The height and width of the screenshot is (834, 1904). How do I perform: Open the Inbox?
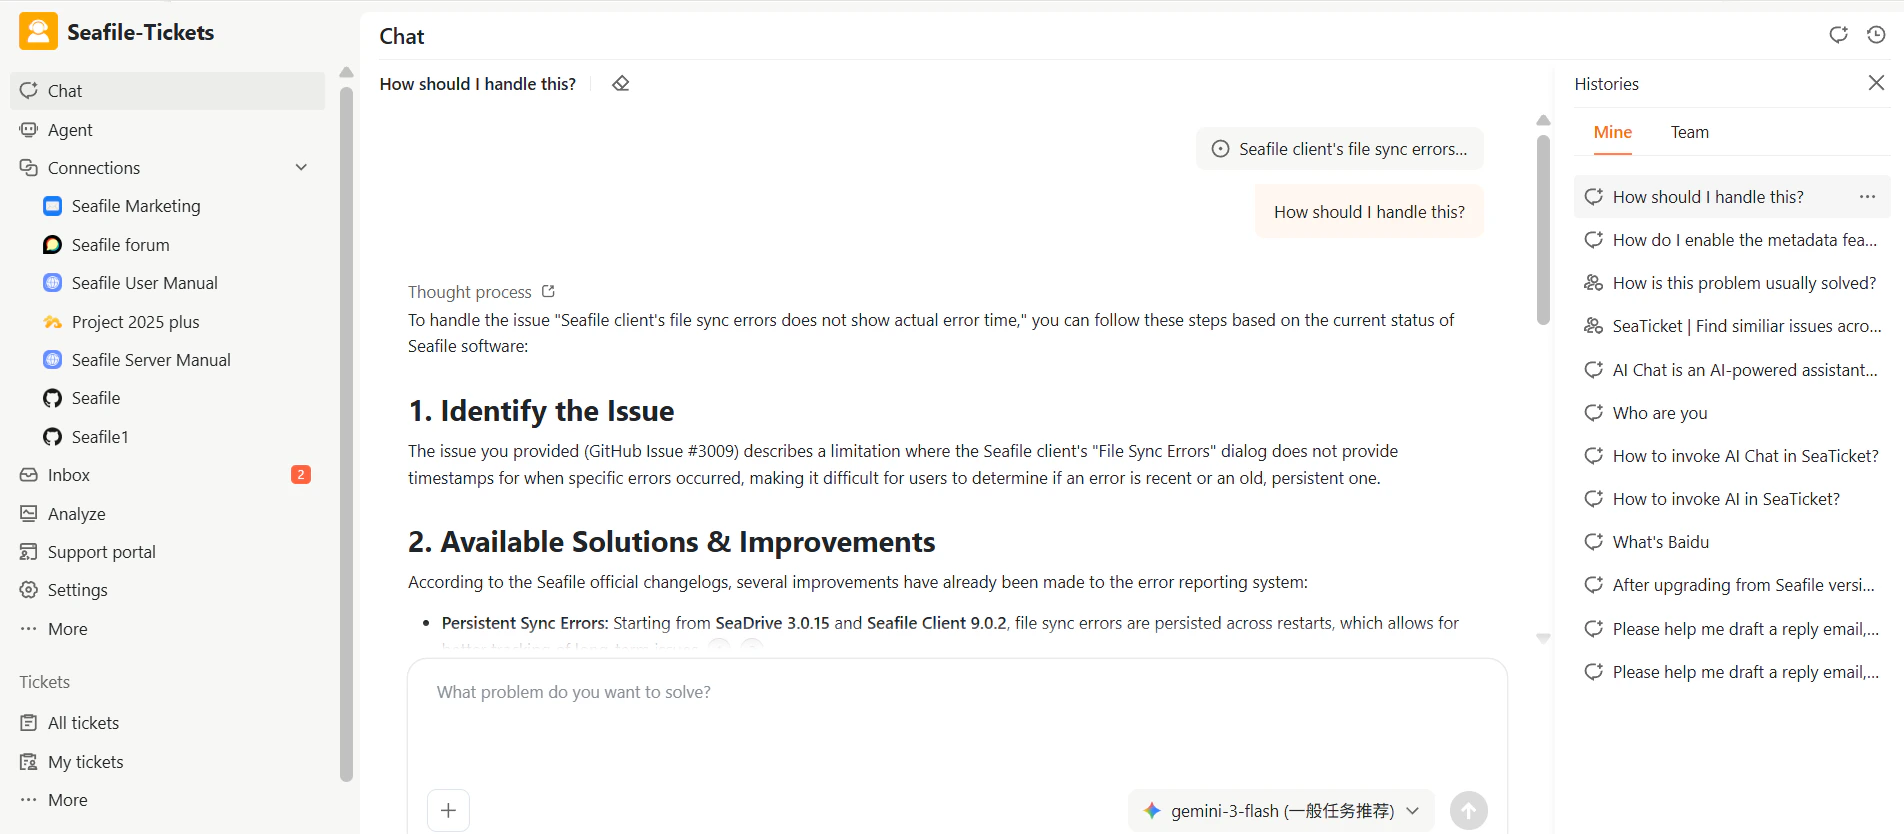167,475
